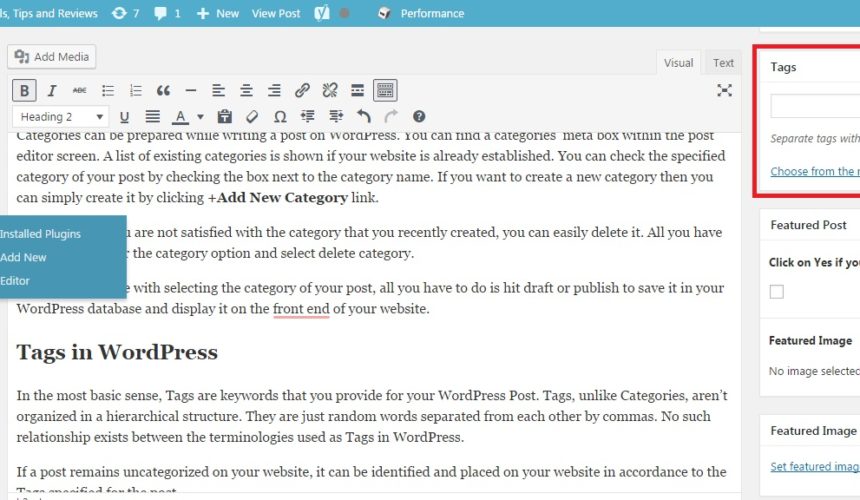The width and height of the screenshot is (860, 500).
Task: Open distraction-free writing mode
Action: point(725,90)
